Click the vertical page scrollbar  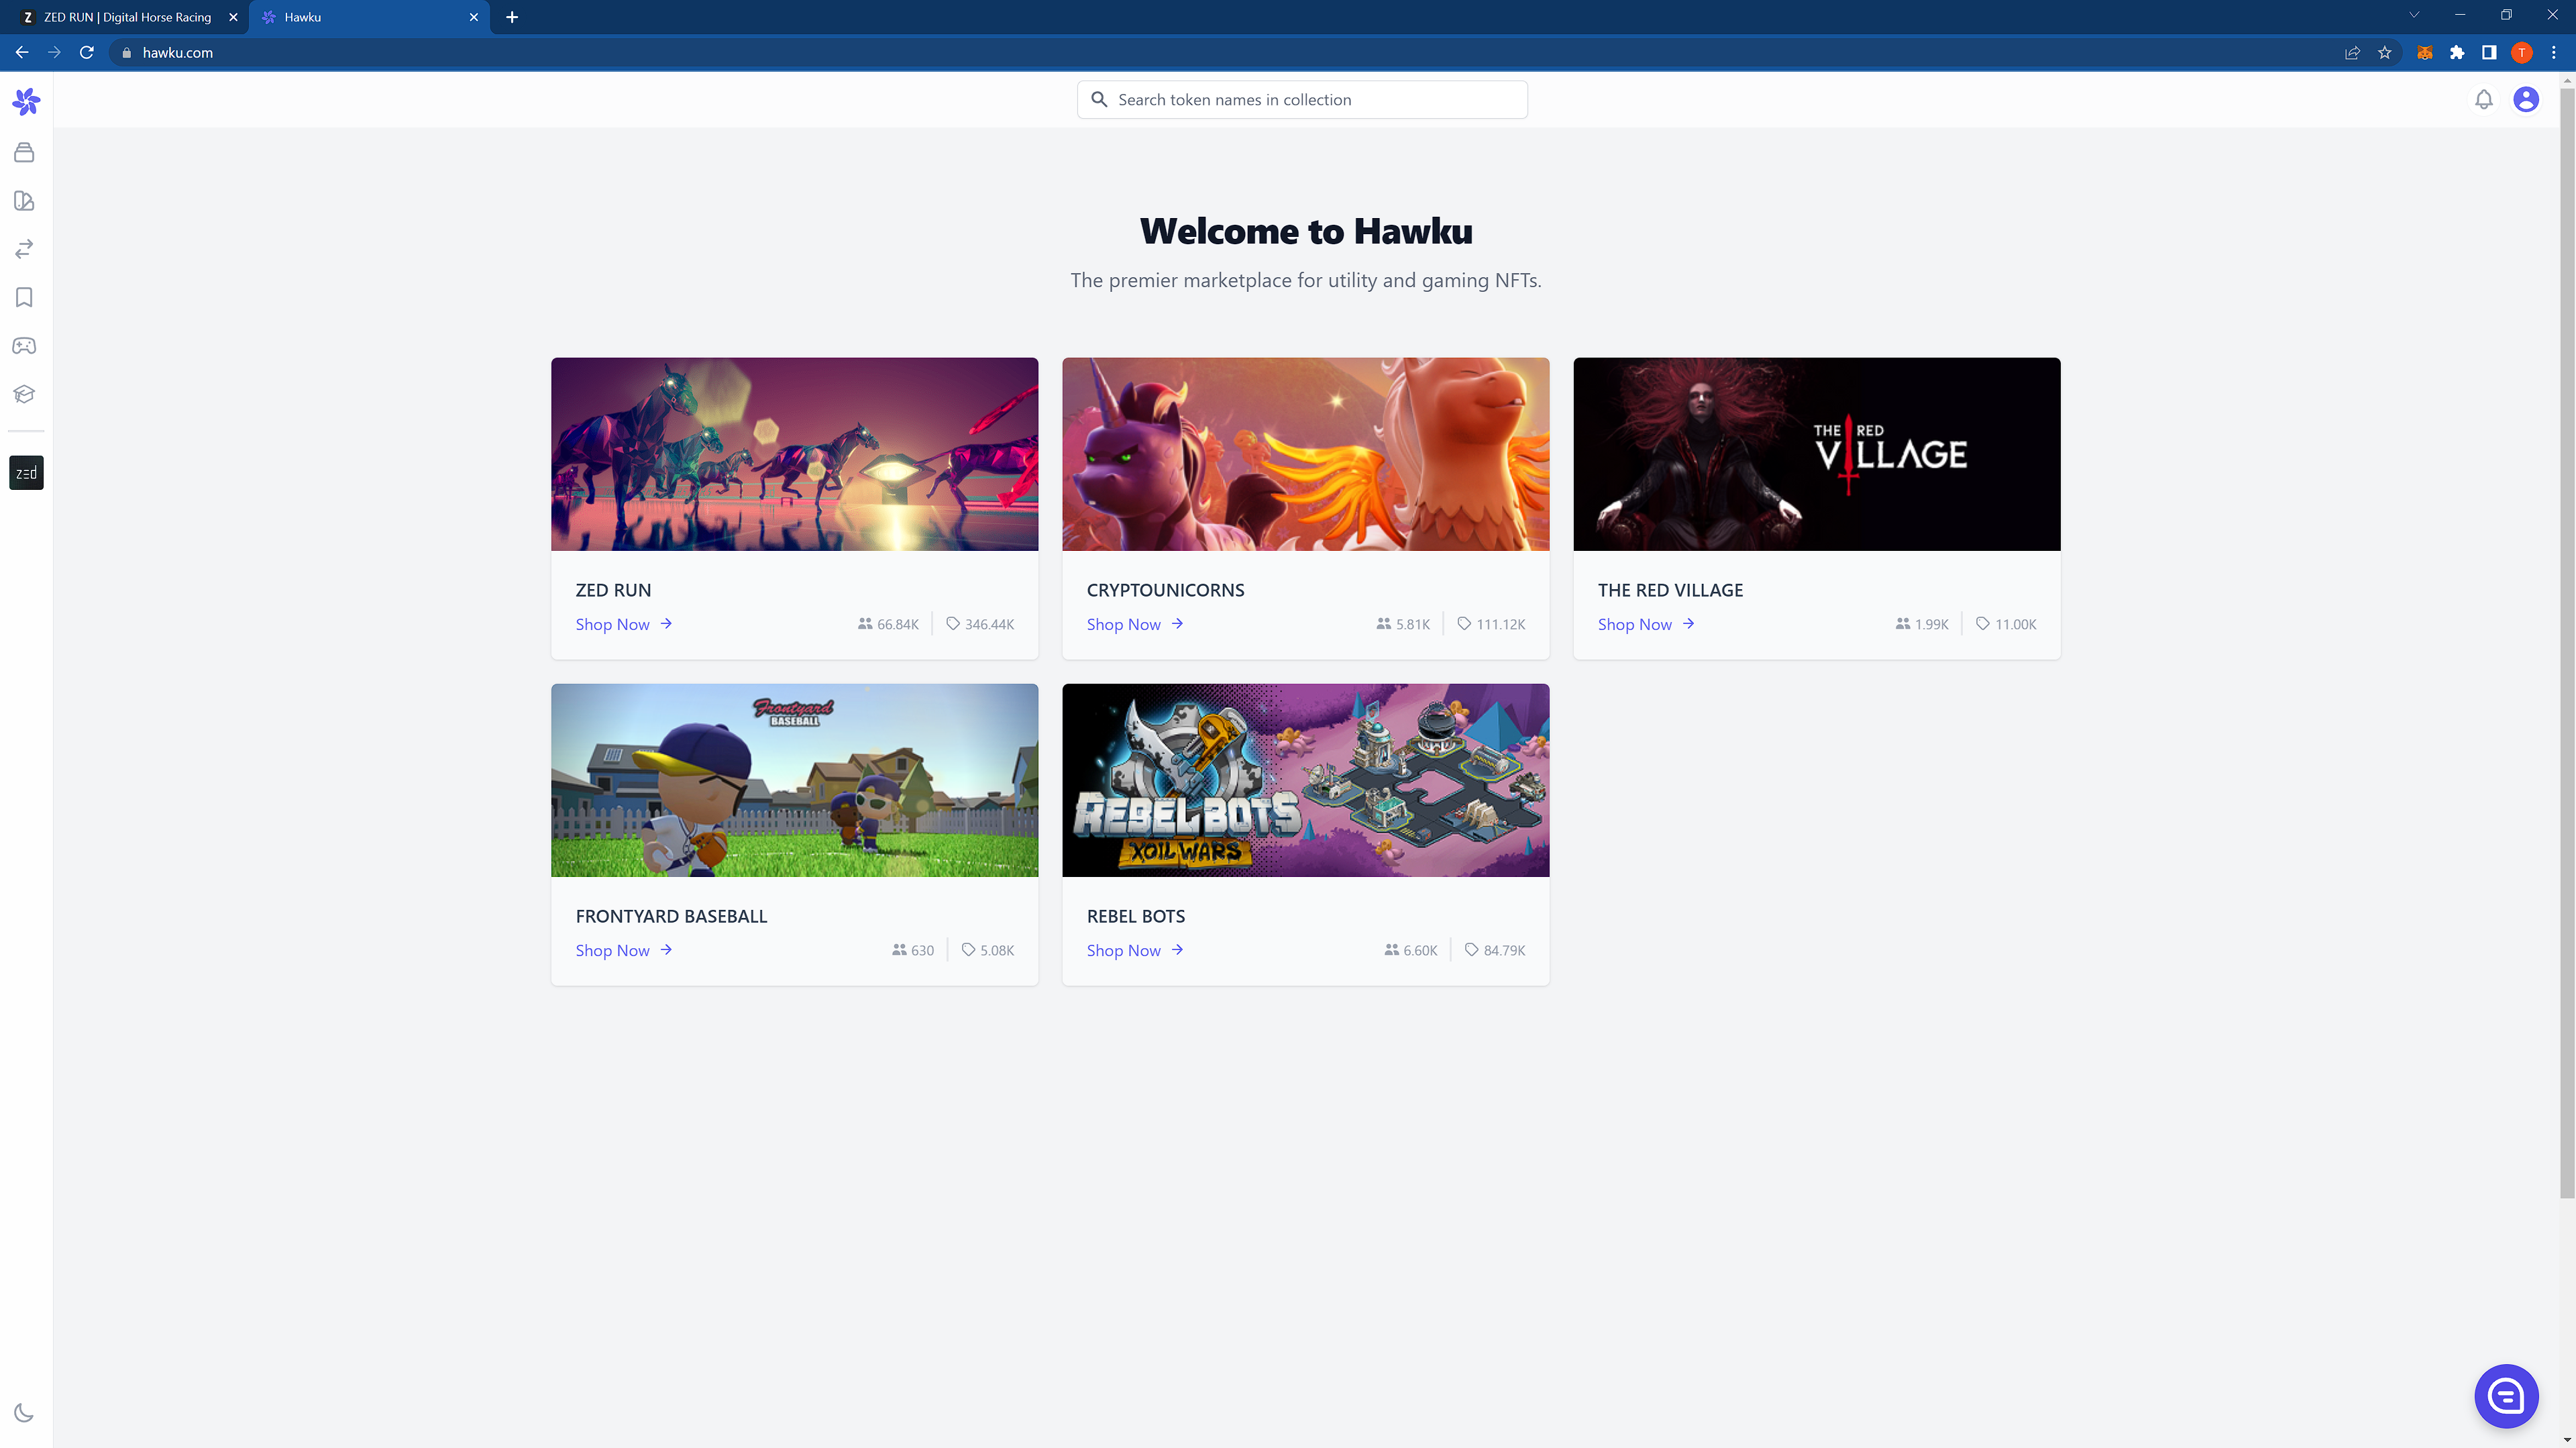[x=2567, y=643]
